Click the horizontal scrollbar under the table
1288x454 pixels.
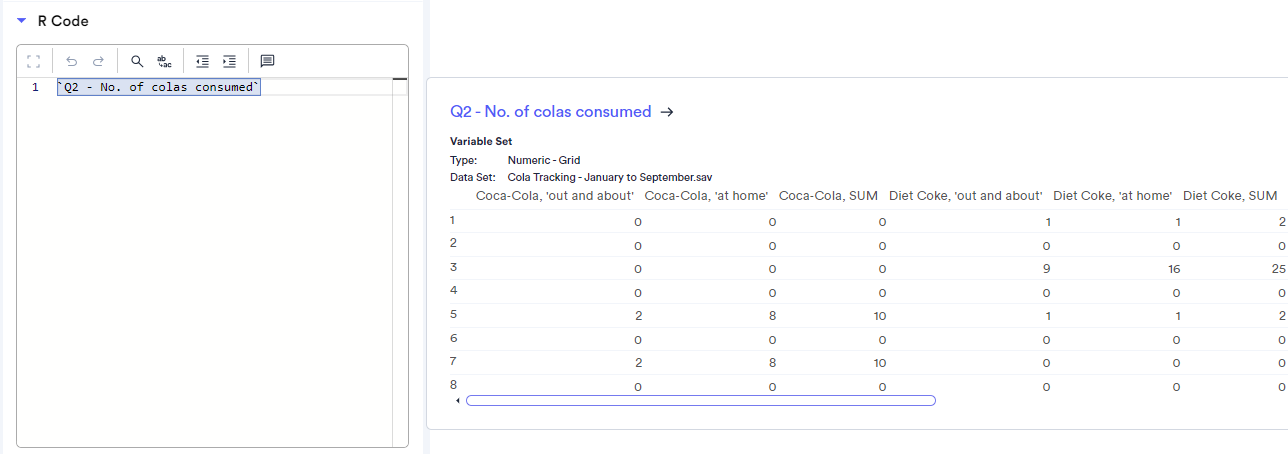coord(700,401)
